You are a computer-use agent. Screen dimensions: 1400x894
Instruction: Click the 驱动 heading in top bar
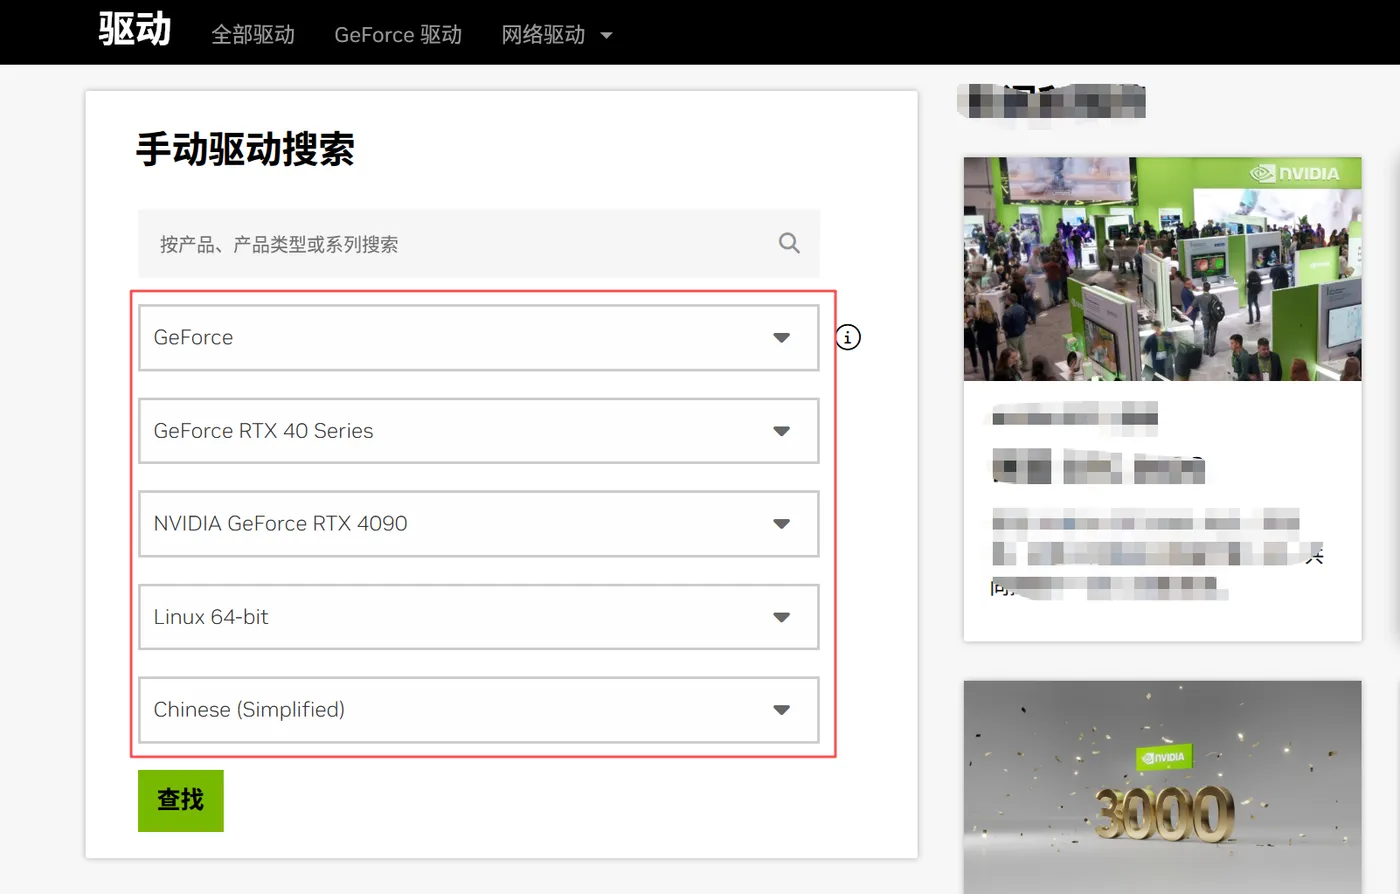135,30
